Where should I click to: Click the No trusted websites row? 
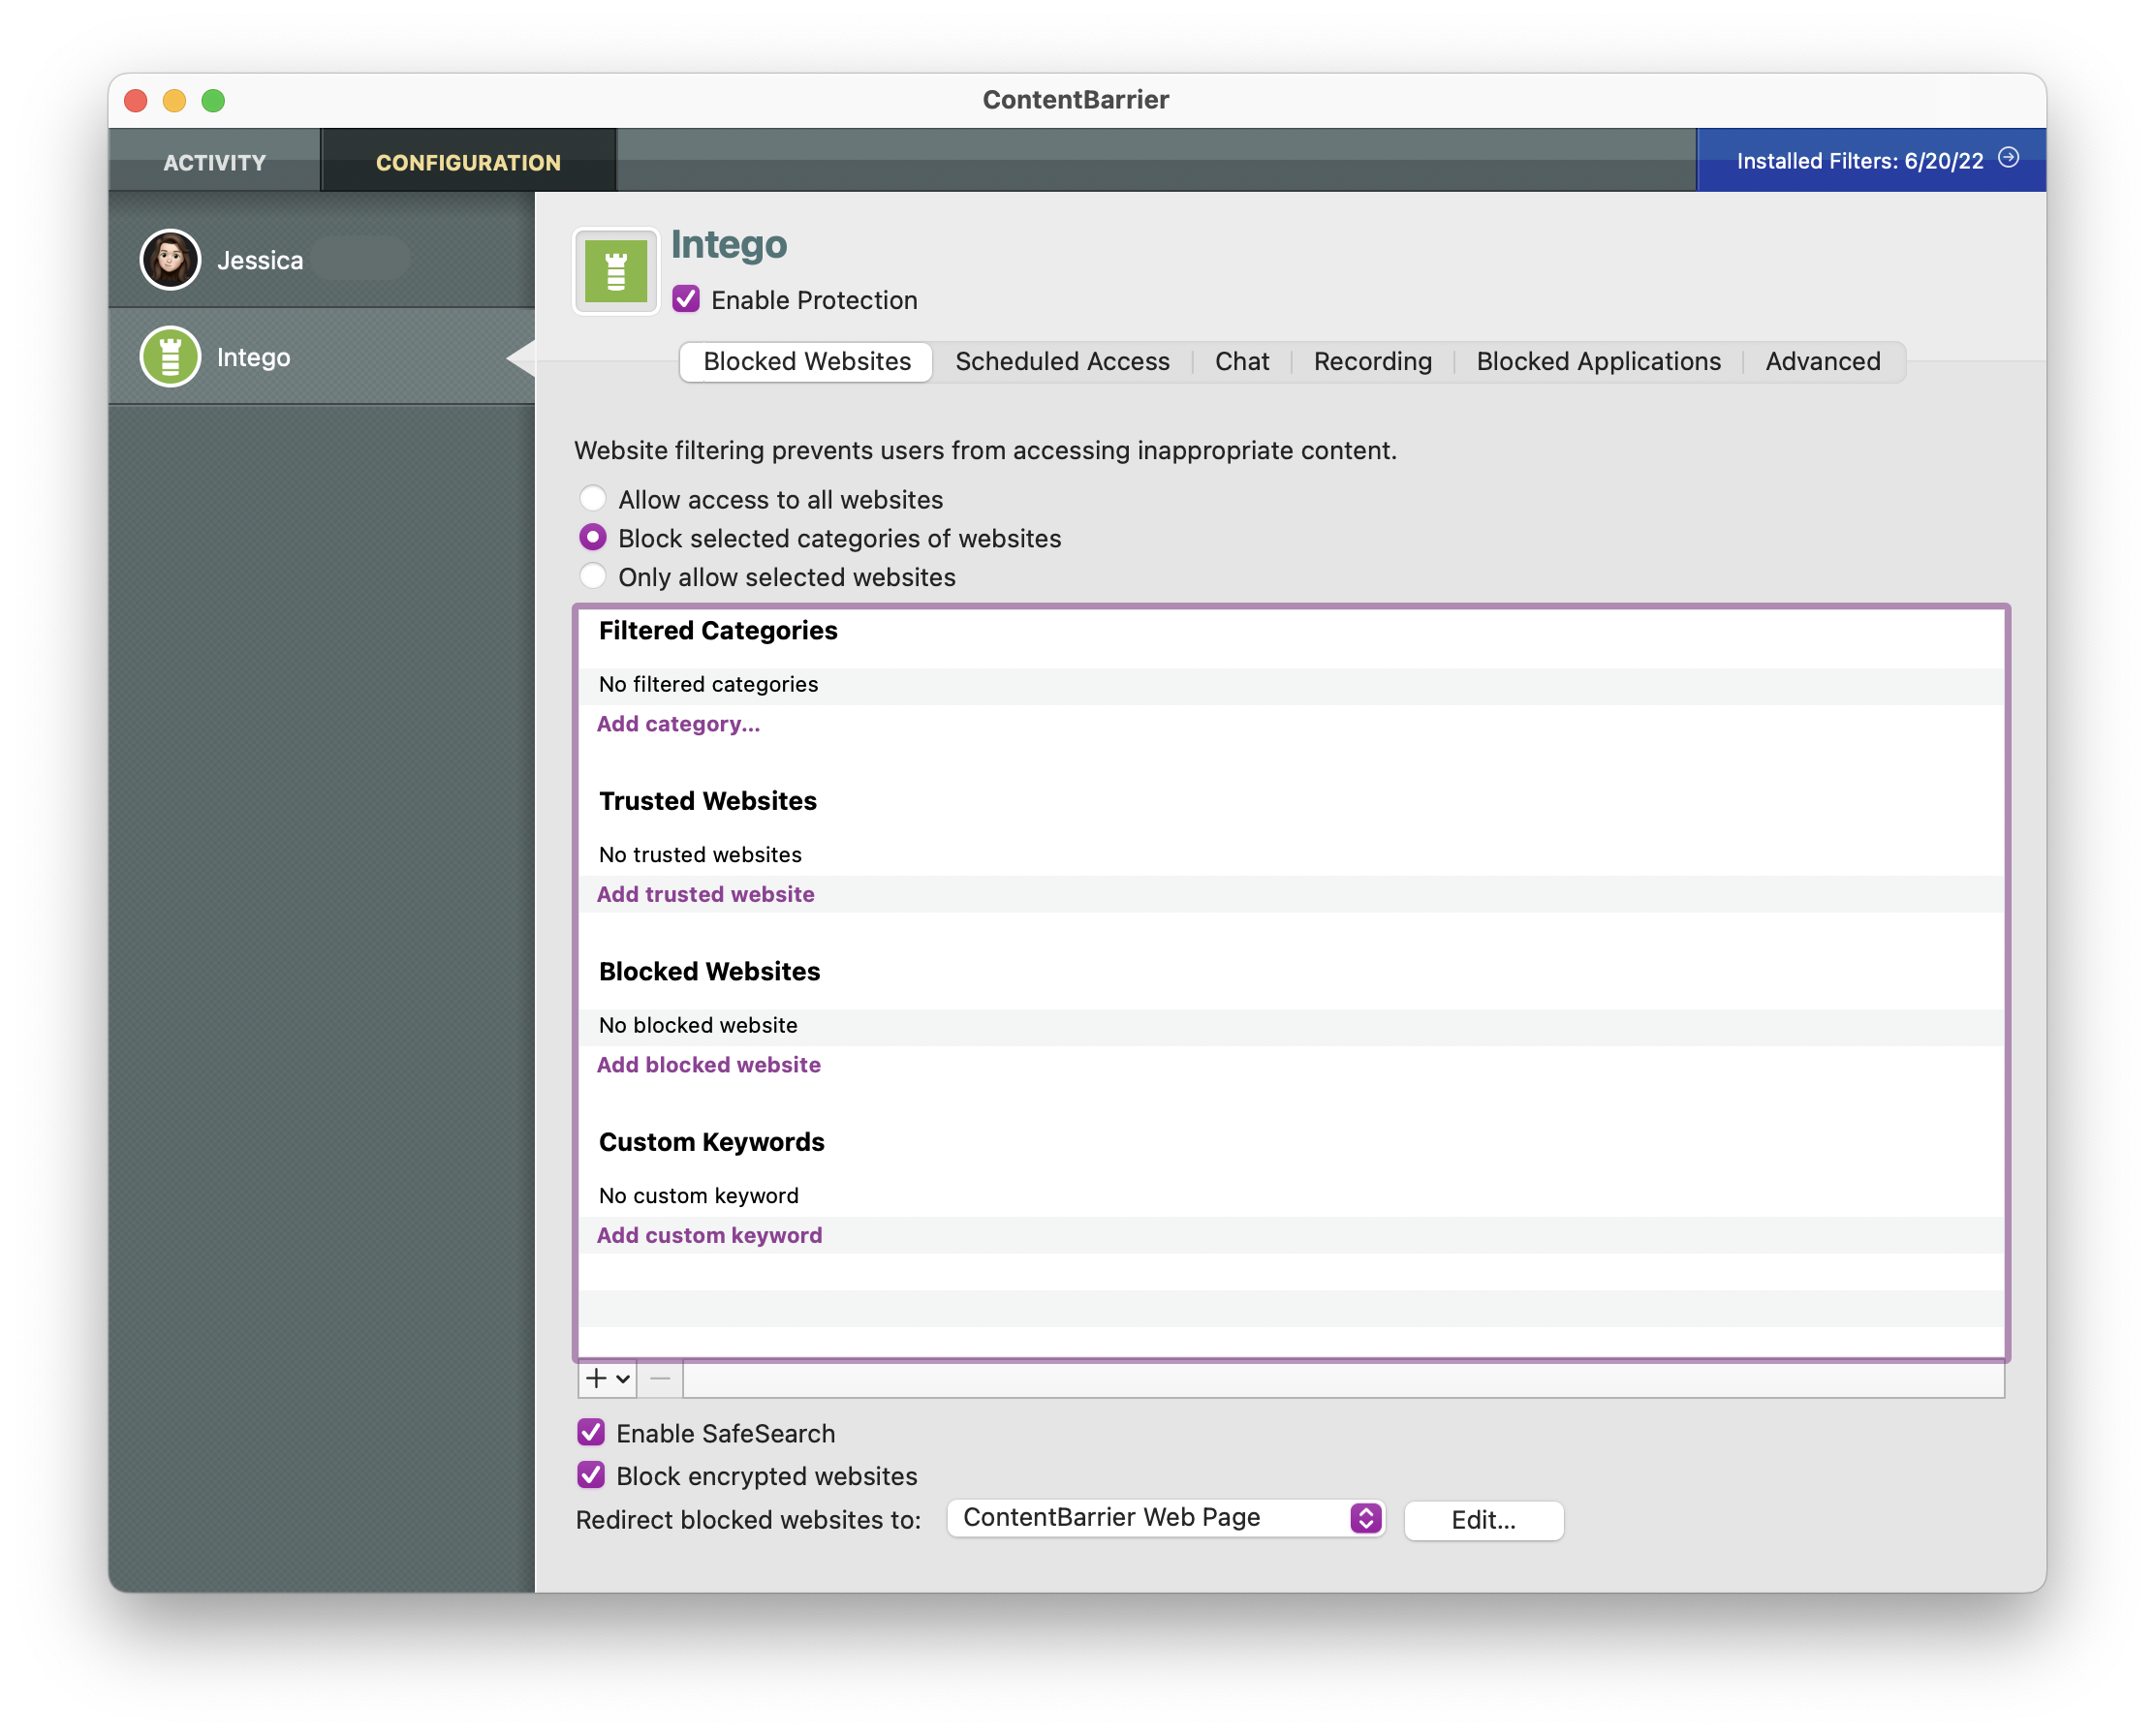[1292, 856]
